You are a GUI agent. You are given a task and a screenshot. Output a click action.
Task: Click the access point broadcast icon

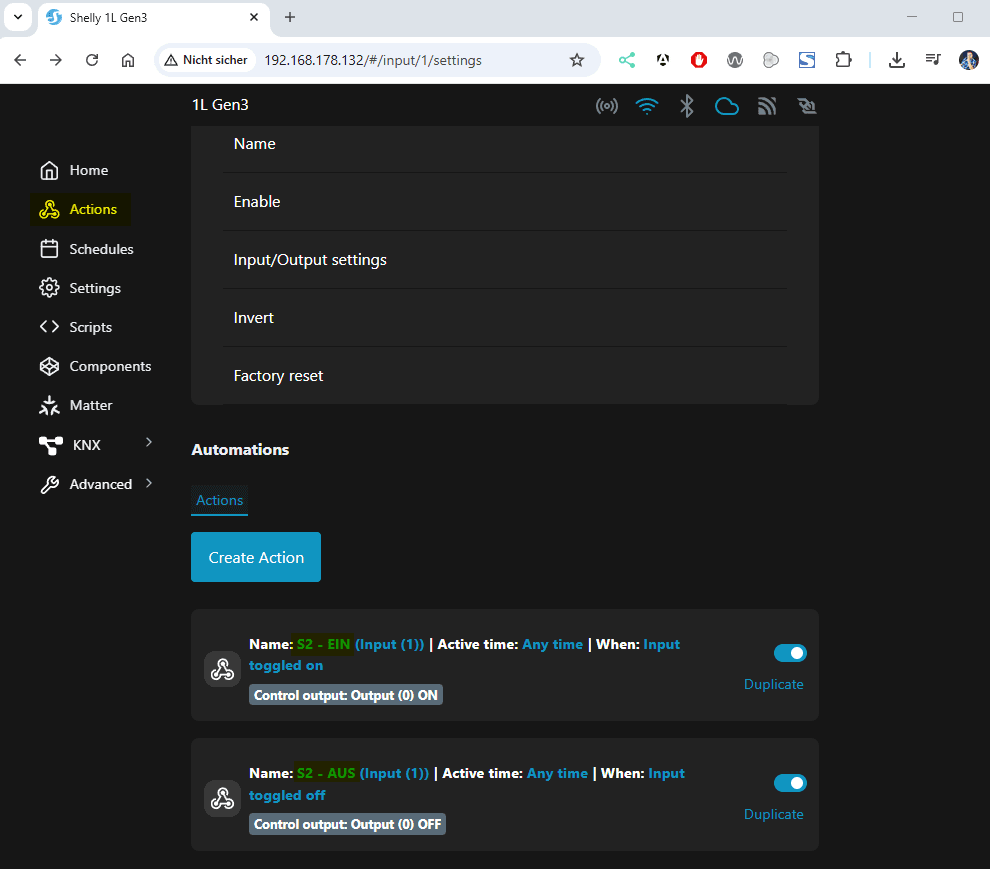[607, 106]
